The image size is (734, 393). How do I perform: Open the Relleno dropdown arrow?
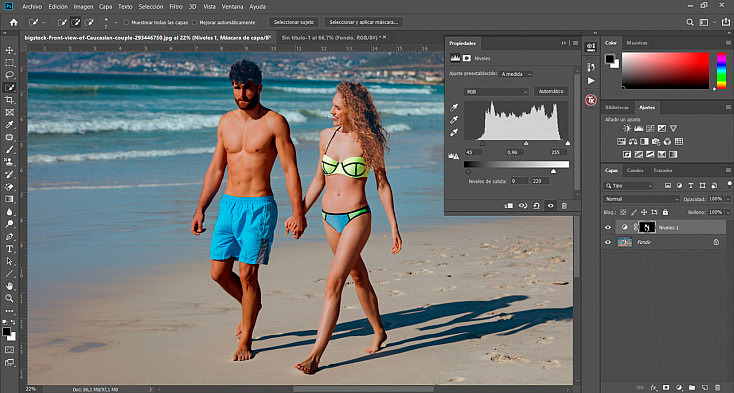(x=728, y=212)
